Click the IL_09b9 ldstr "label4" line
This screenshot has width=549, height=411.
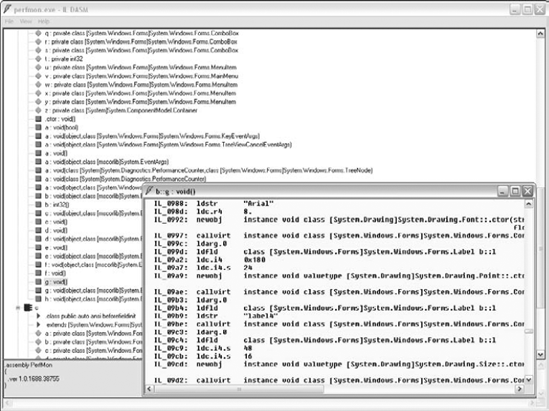coord(216,316)
